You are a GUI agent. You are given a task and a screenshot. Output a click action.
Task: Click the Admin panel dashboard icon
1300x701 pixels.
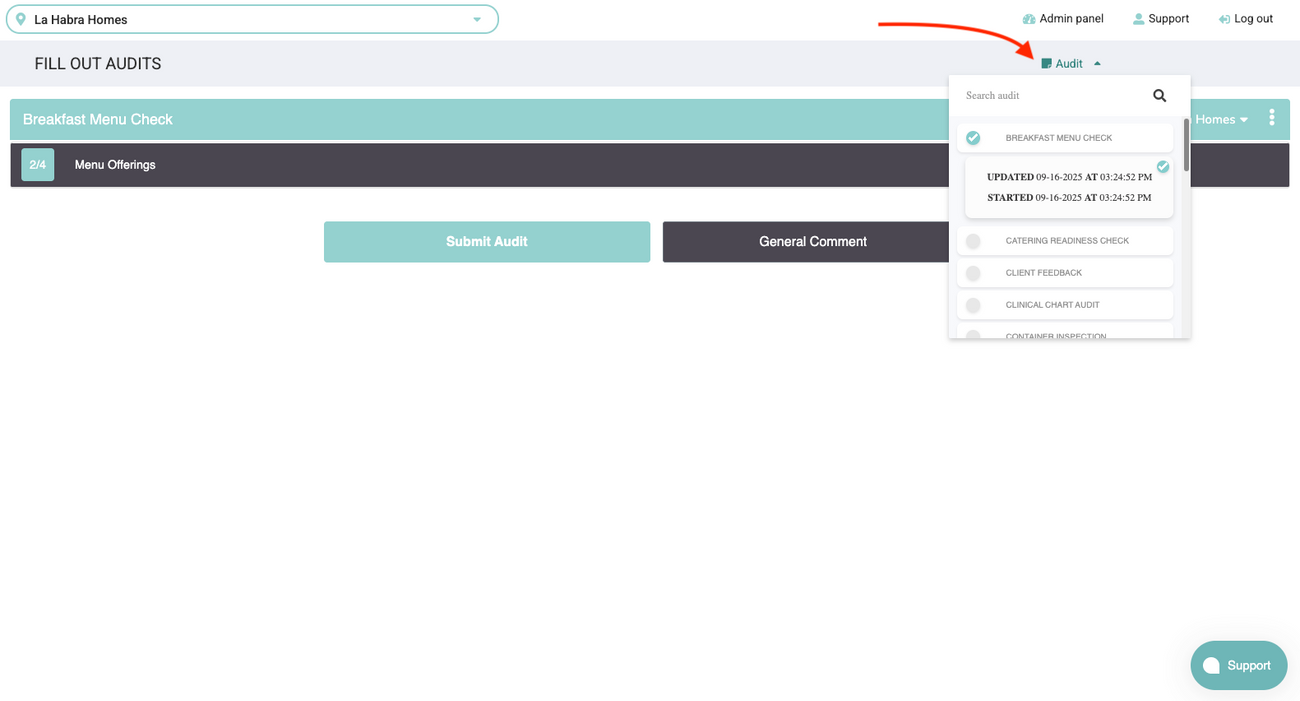(x=1029, y=19)
